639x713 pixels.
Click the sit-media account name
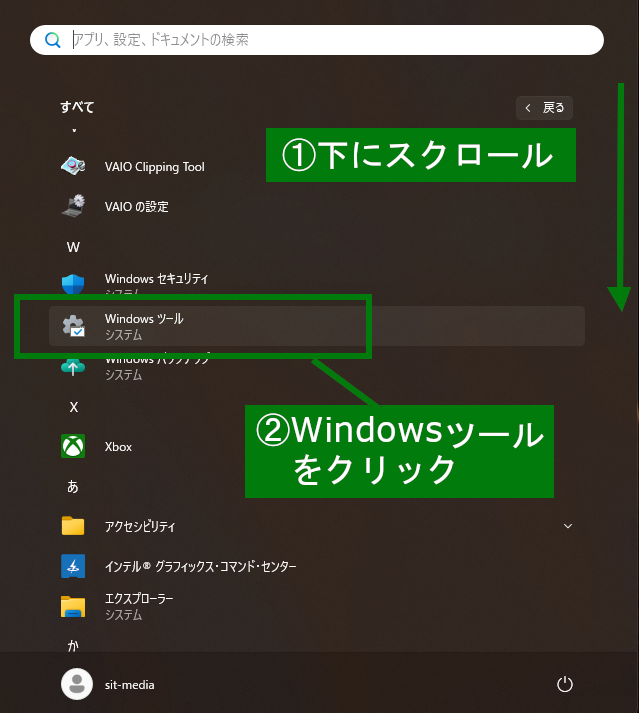click(x=130, y=684)
